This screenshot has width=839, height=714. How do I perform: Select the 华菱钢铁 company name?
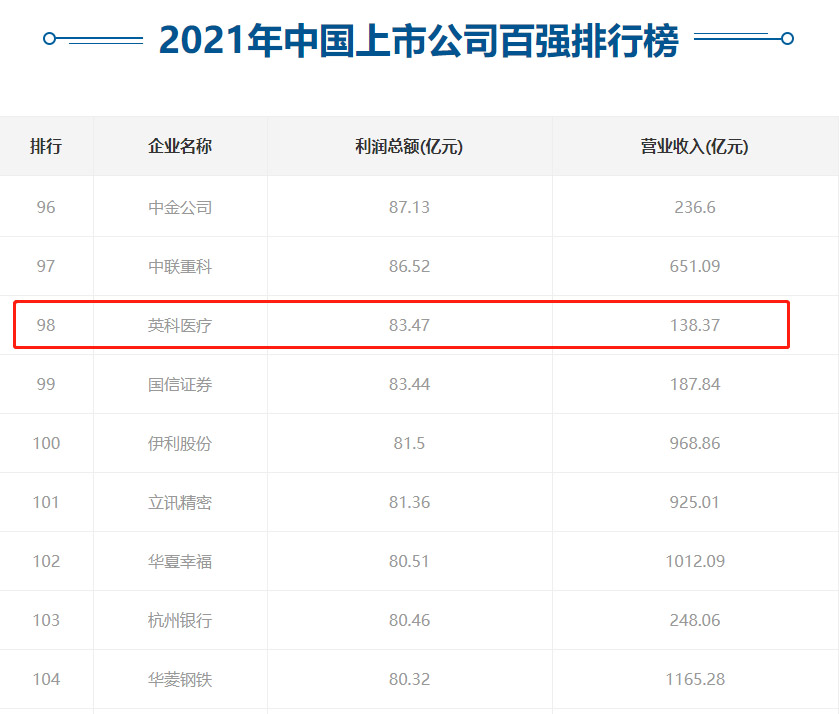click(x=180, y=679)
